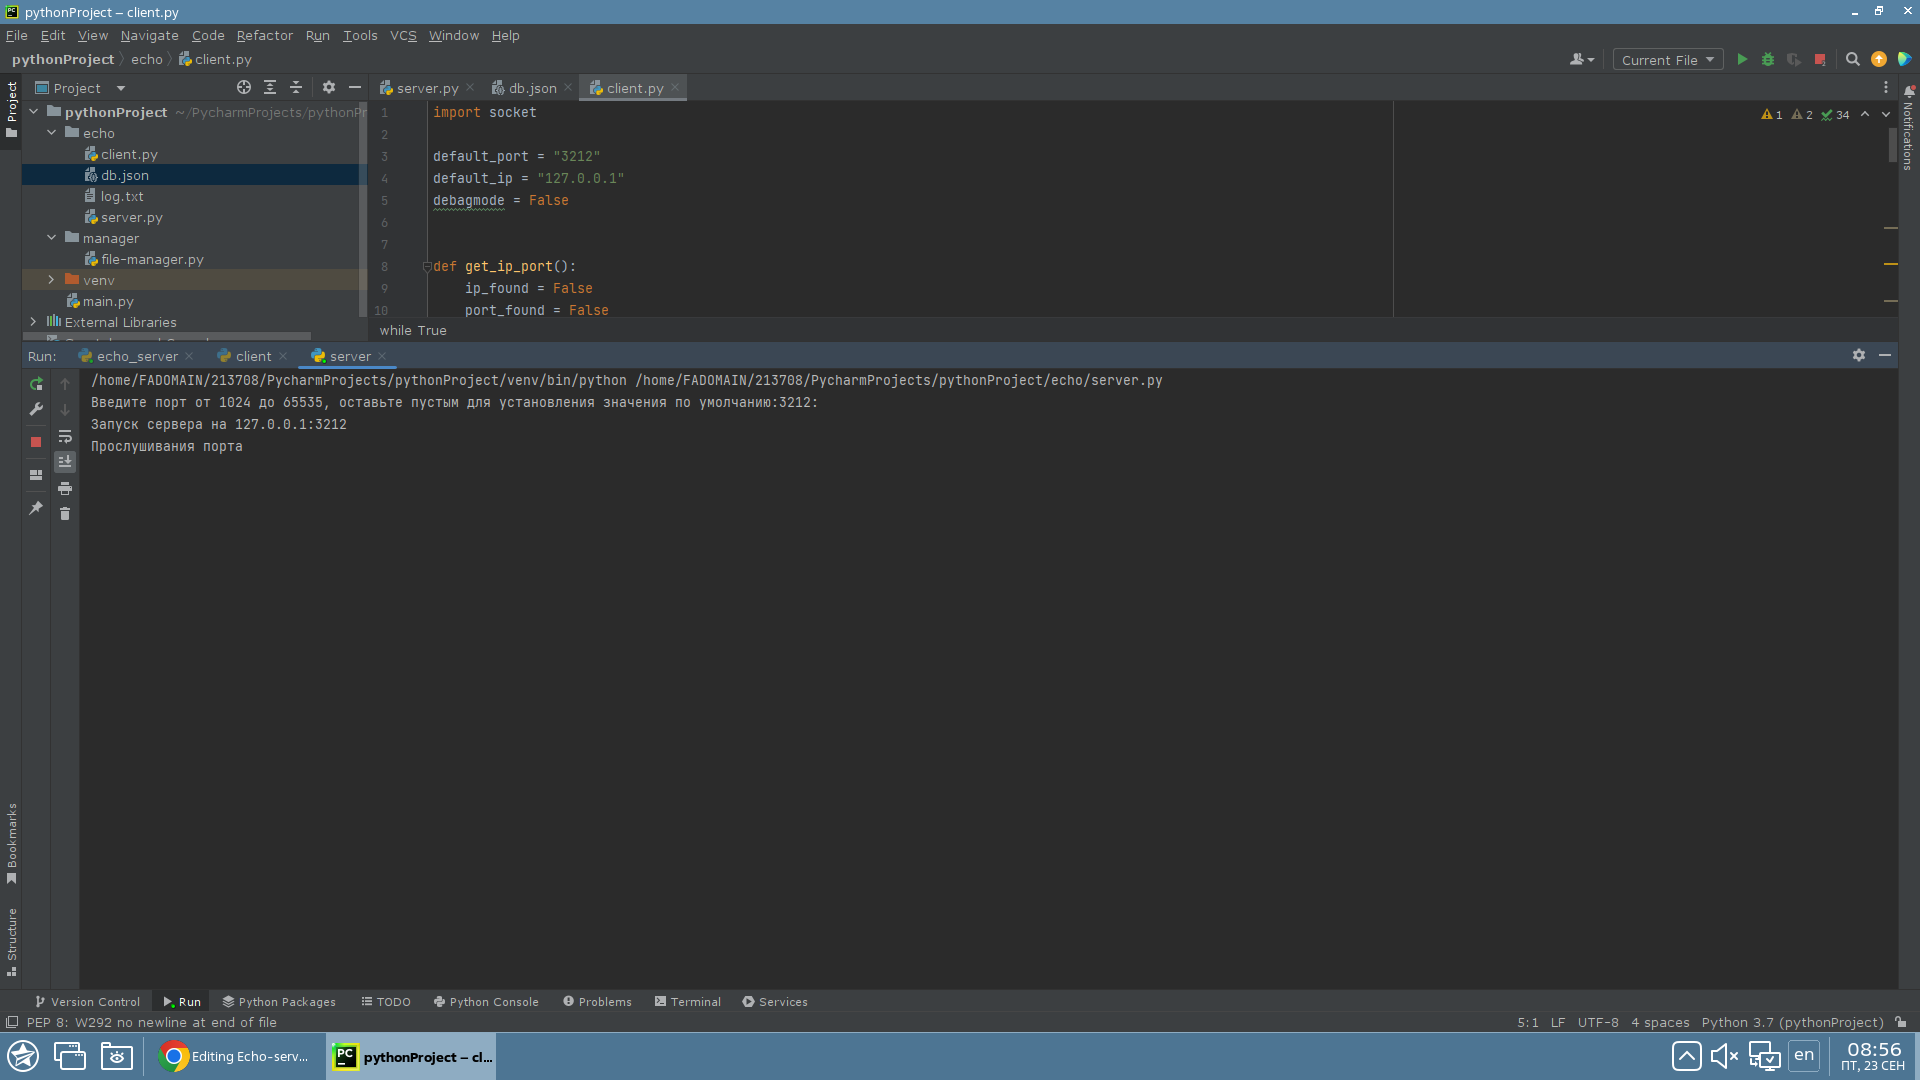Open the Python Console tool window

486,1001
